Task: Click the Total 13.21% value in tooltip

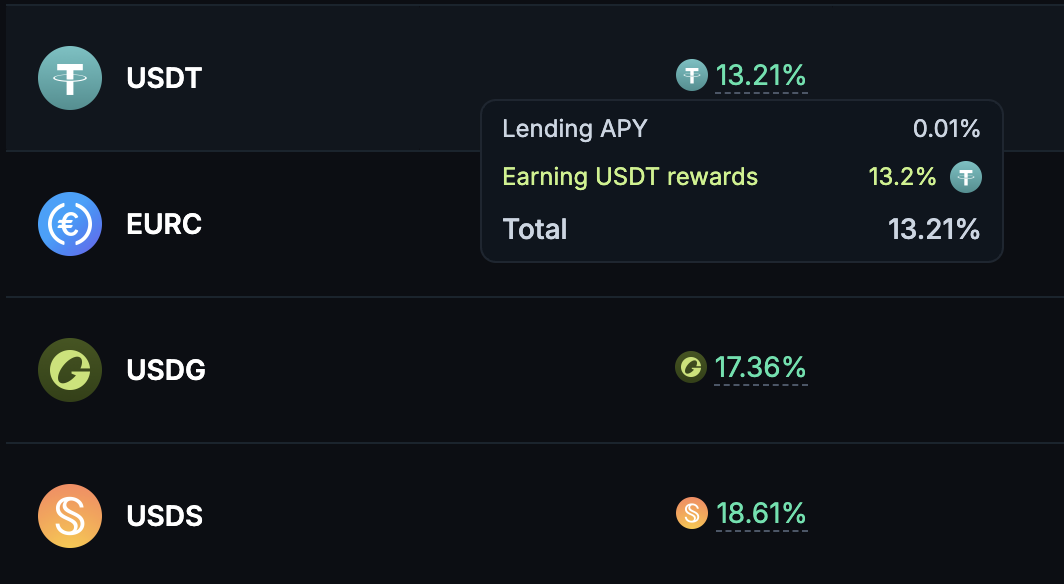Action: pyautogui.click(x=934, y=230)
